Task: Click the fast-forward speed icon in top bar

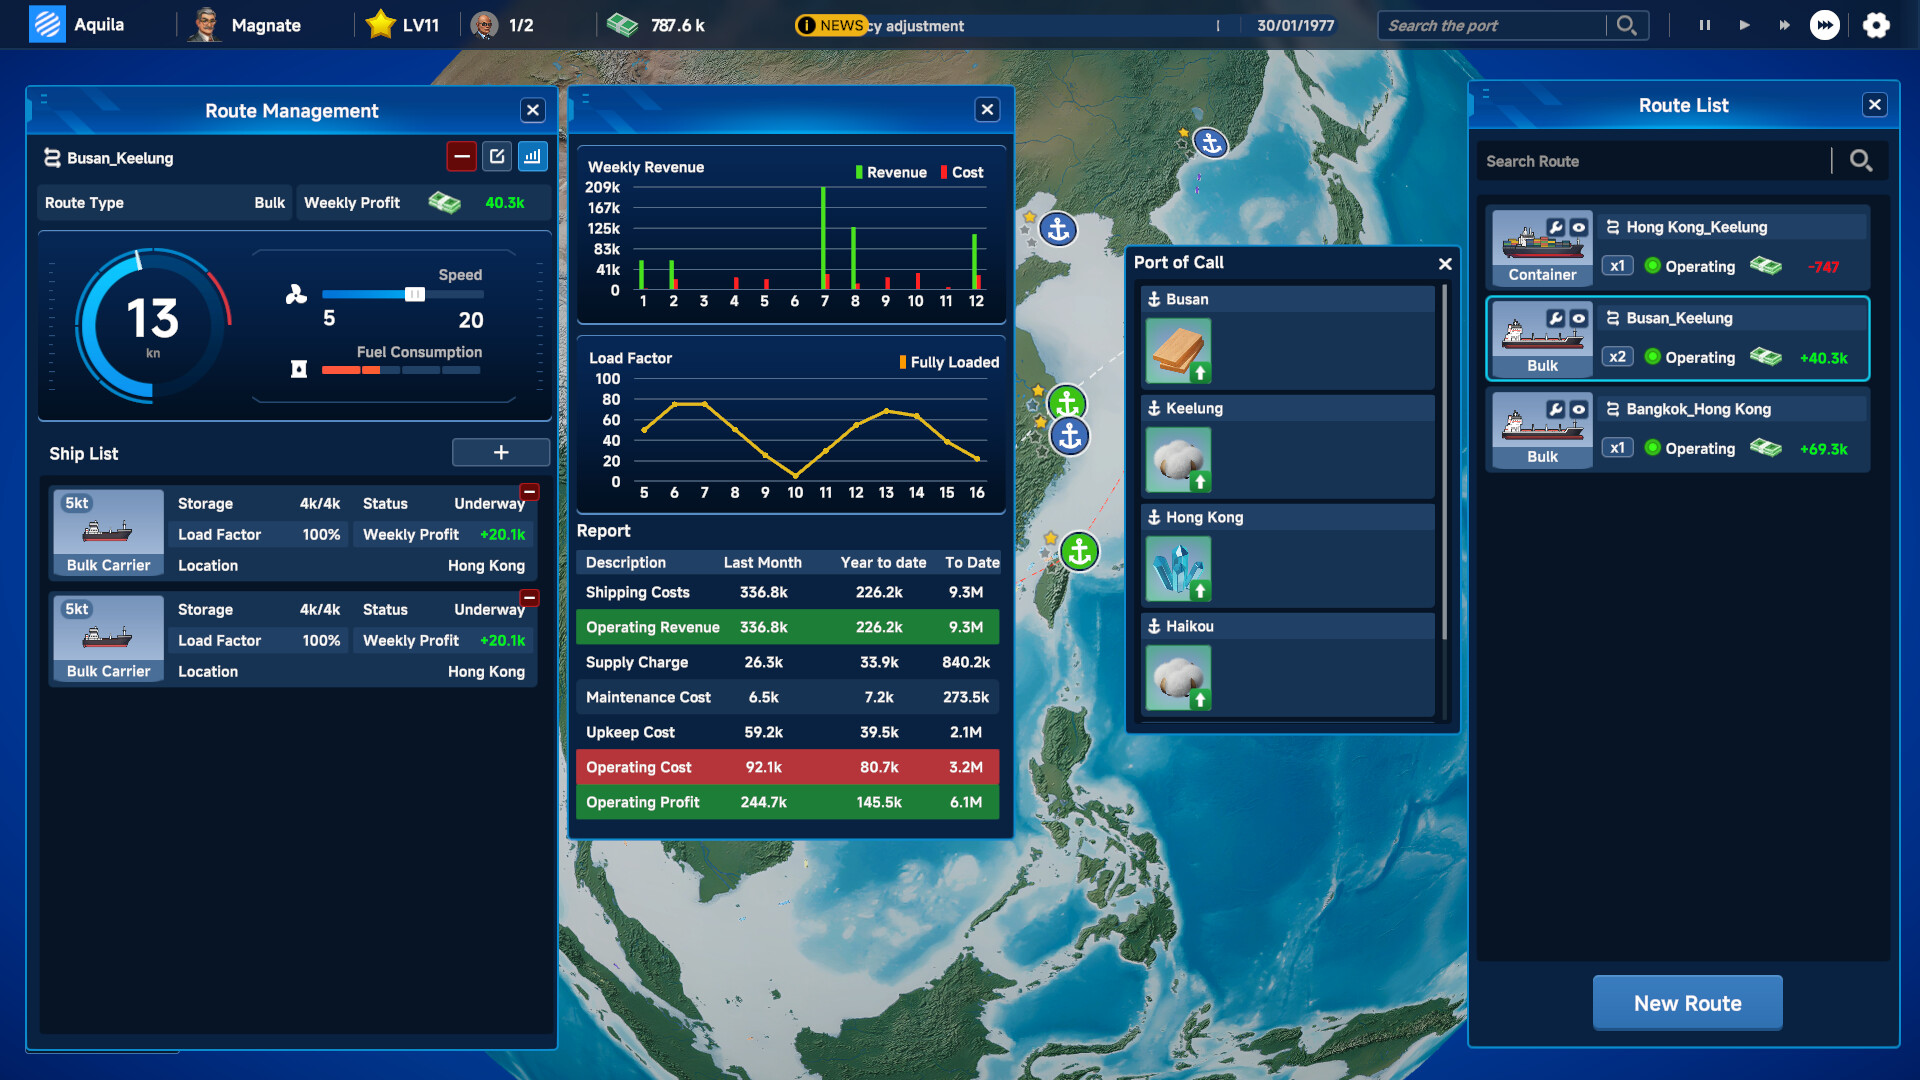Action: pos(1784,25)
